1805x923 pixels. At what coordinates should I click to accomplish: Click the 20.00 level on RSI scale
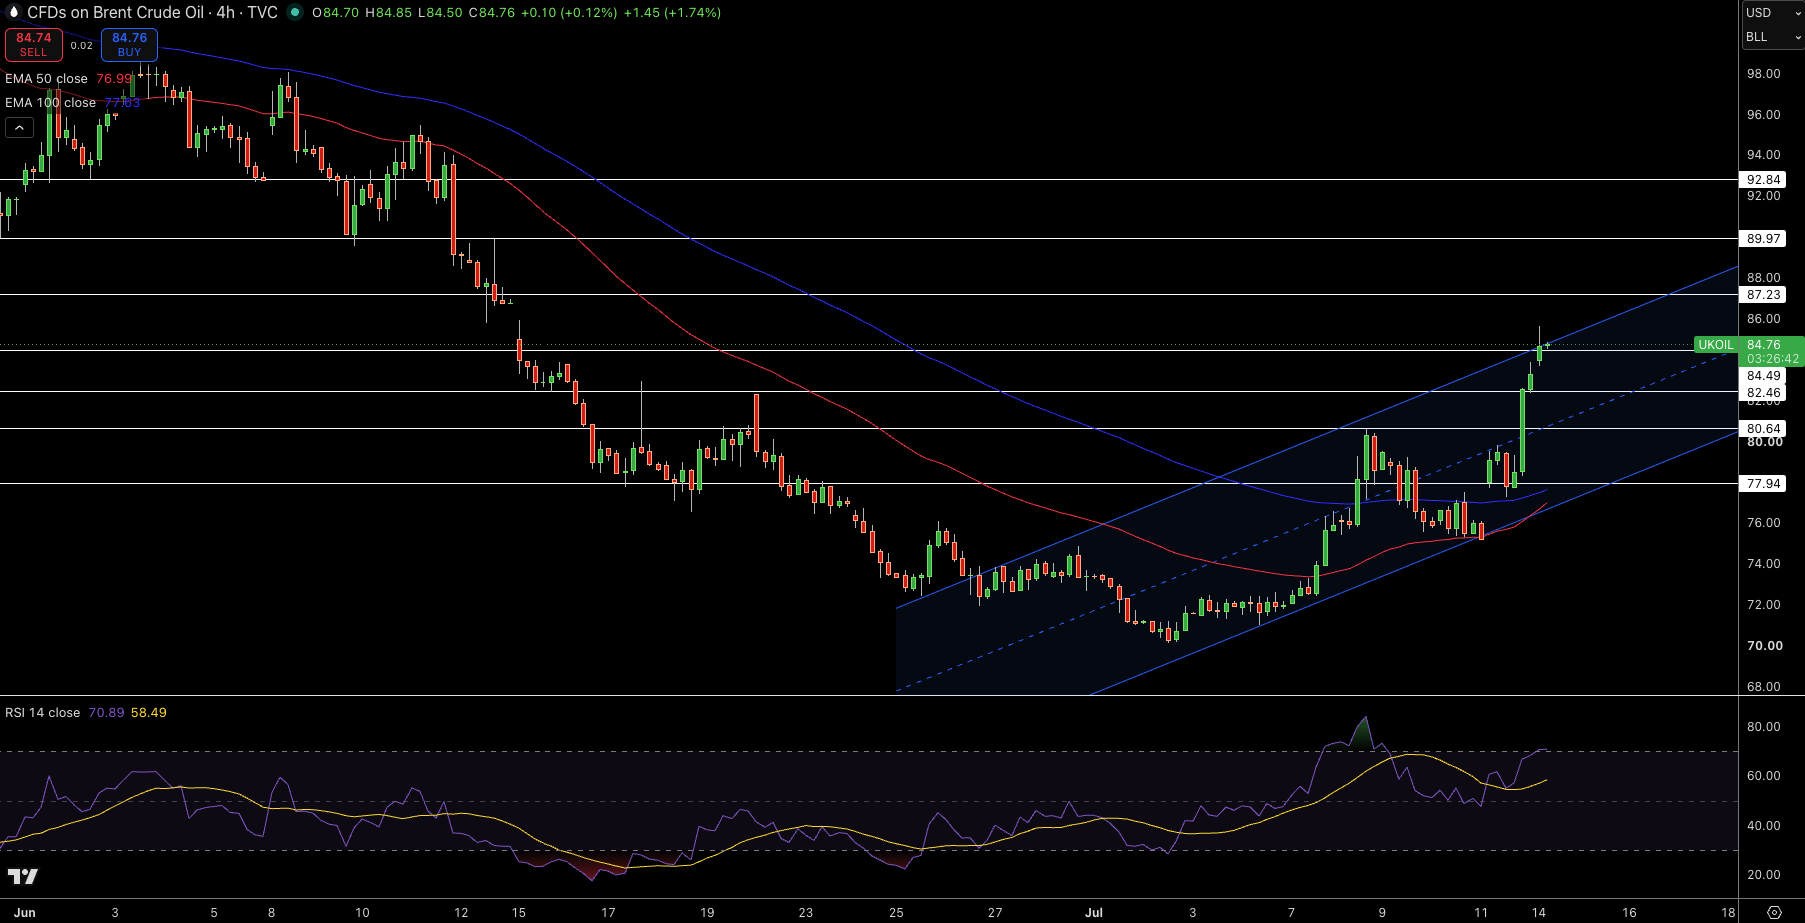point(1763,875)
